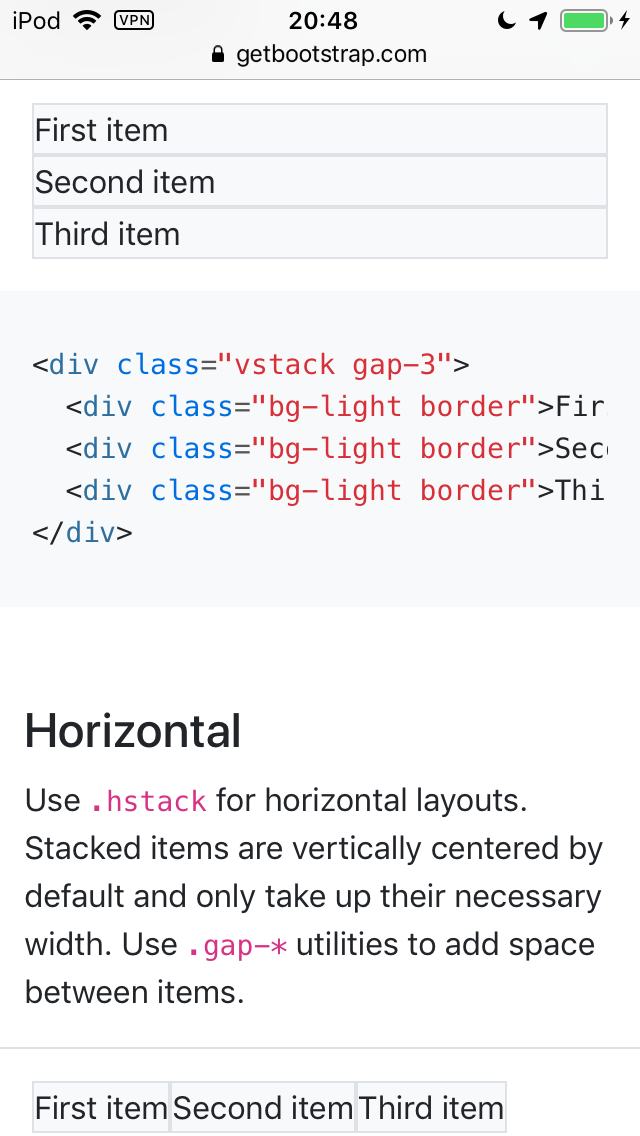Click First item in the horizontal stack
This screenshot has height=1136, width=640.
coord(101,1108)
